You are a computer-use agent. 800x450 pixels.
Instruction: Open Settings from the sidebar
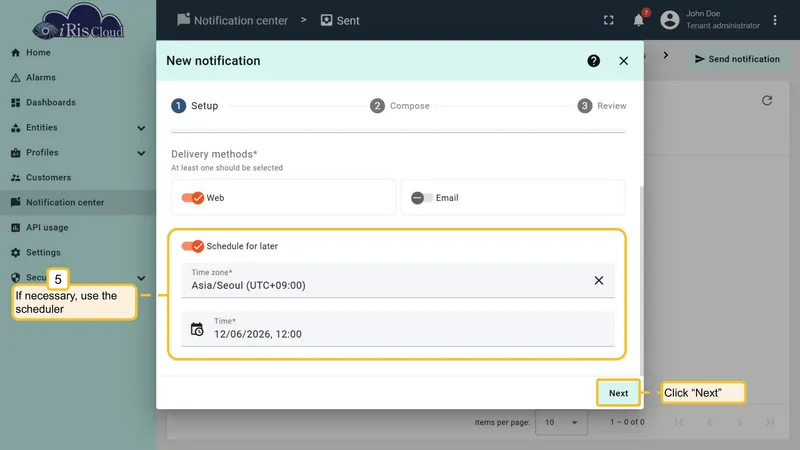(x=43, y=253)
